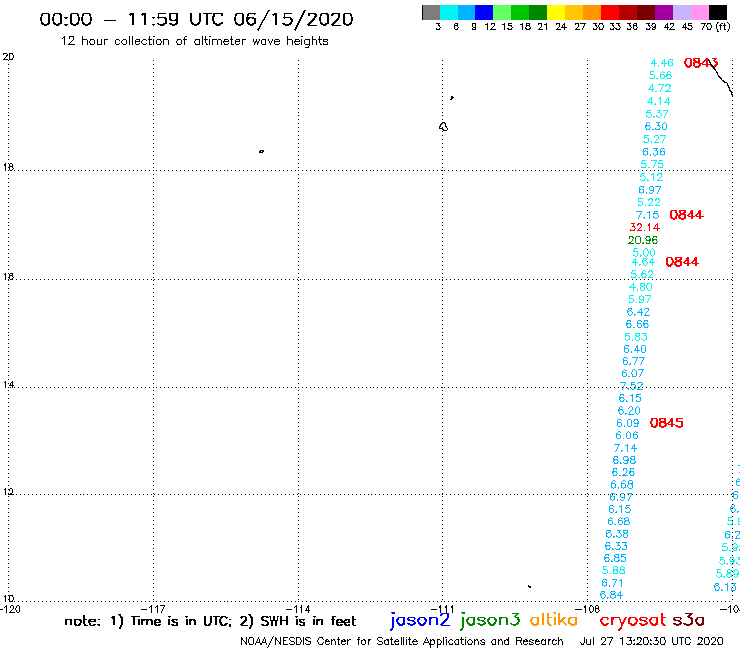Click the 6.66 wave height value

pyautogui.click(x=637, y=324)
